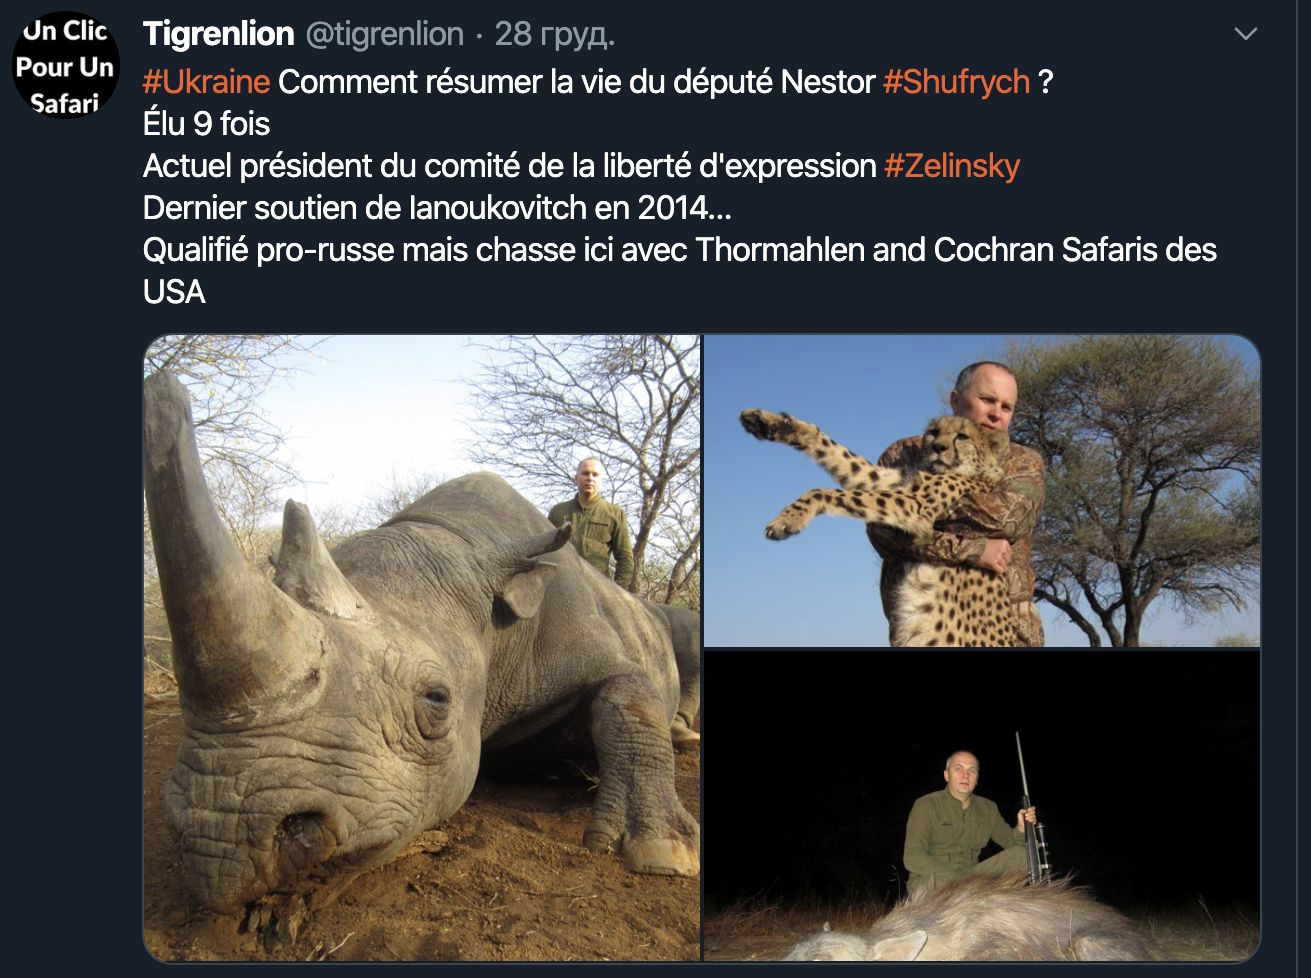Open the #Shufrych hashtag
1311x978 pixels.
[x=956, y=82]
